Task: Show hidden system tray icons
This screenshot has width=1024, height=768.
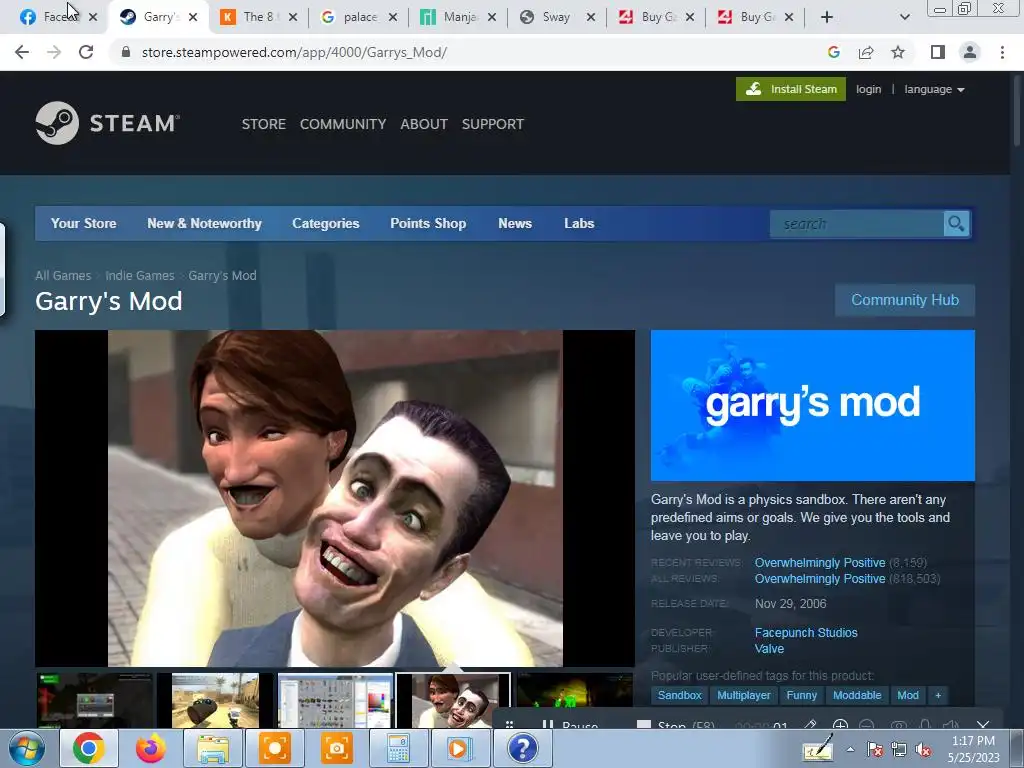Action: [x=850, y=750]
